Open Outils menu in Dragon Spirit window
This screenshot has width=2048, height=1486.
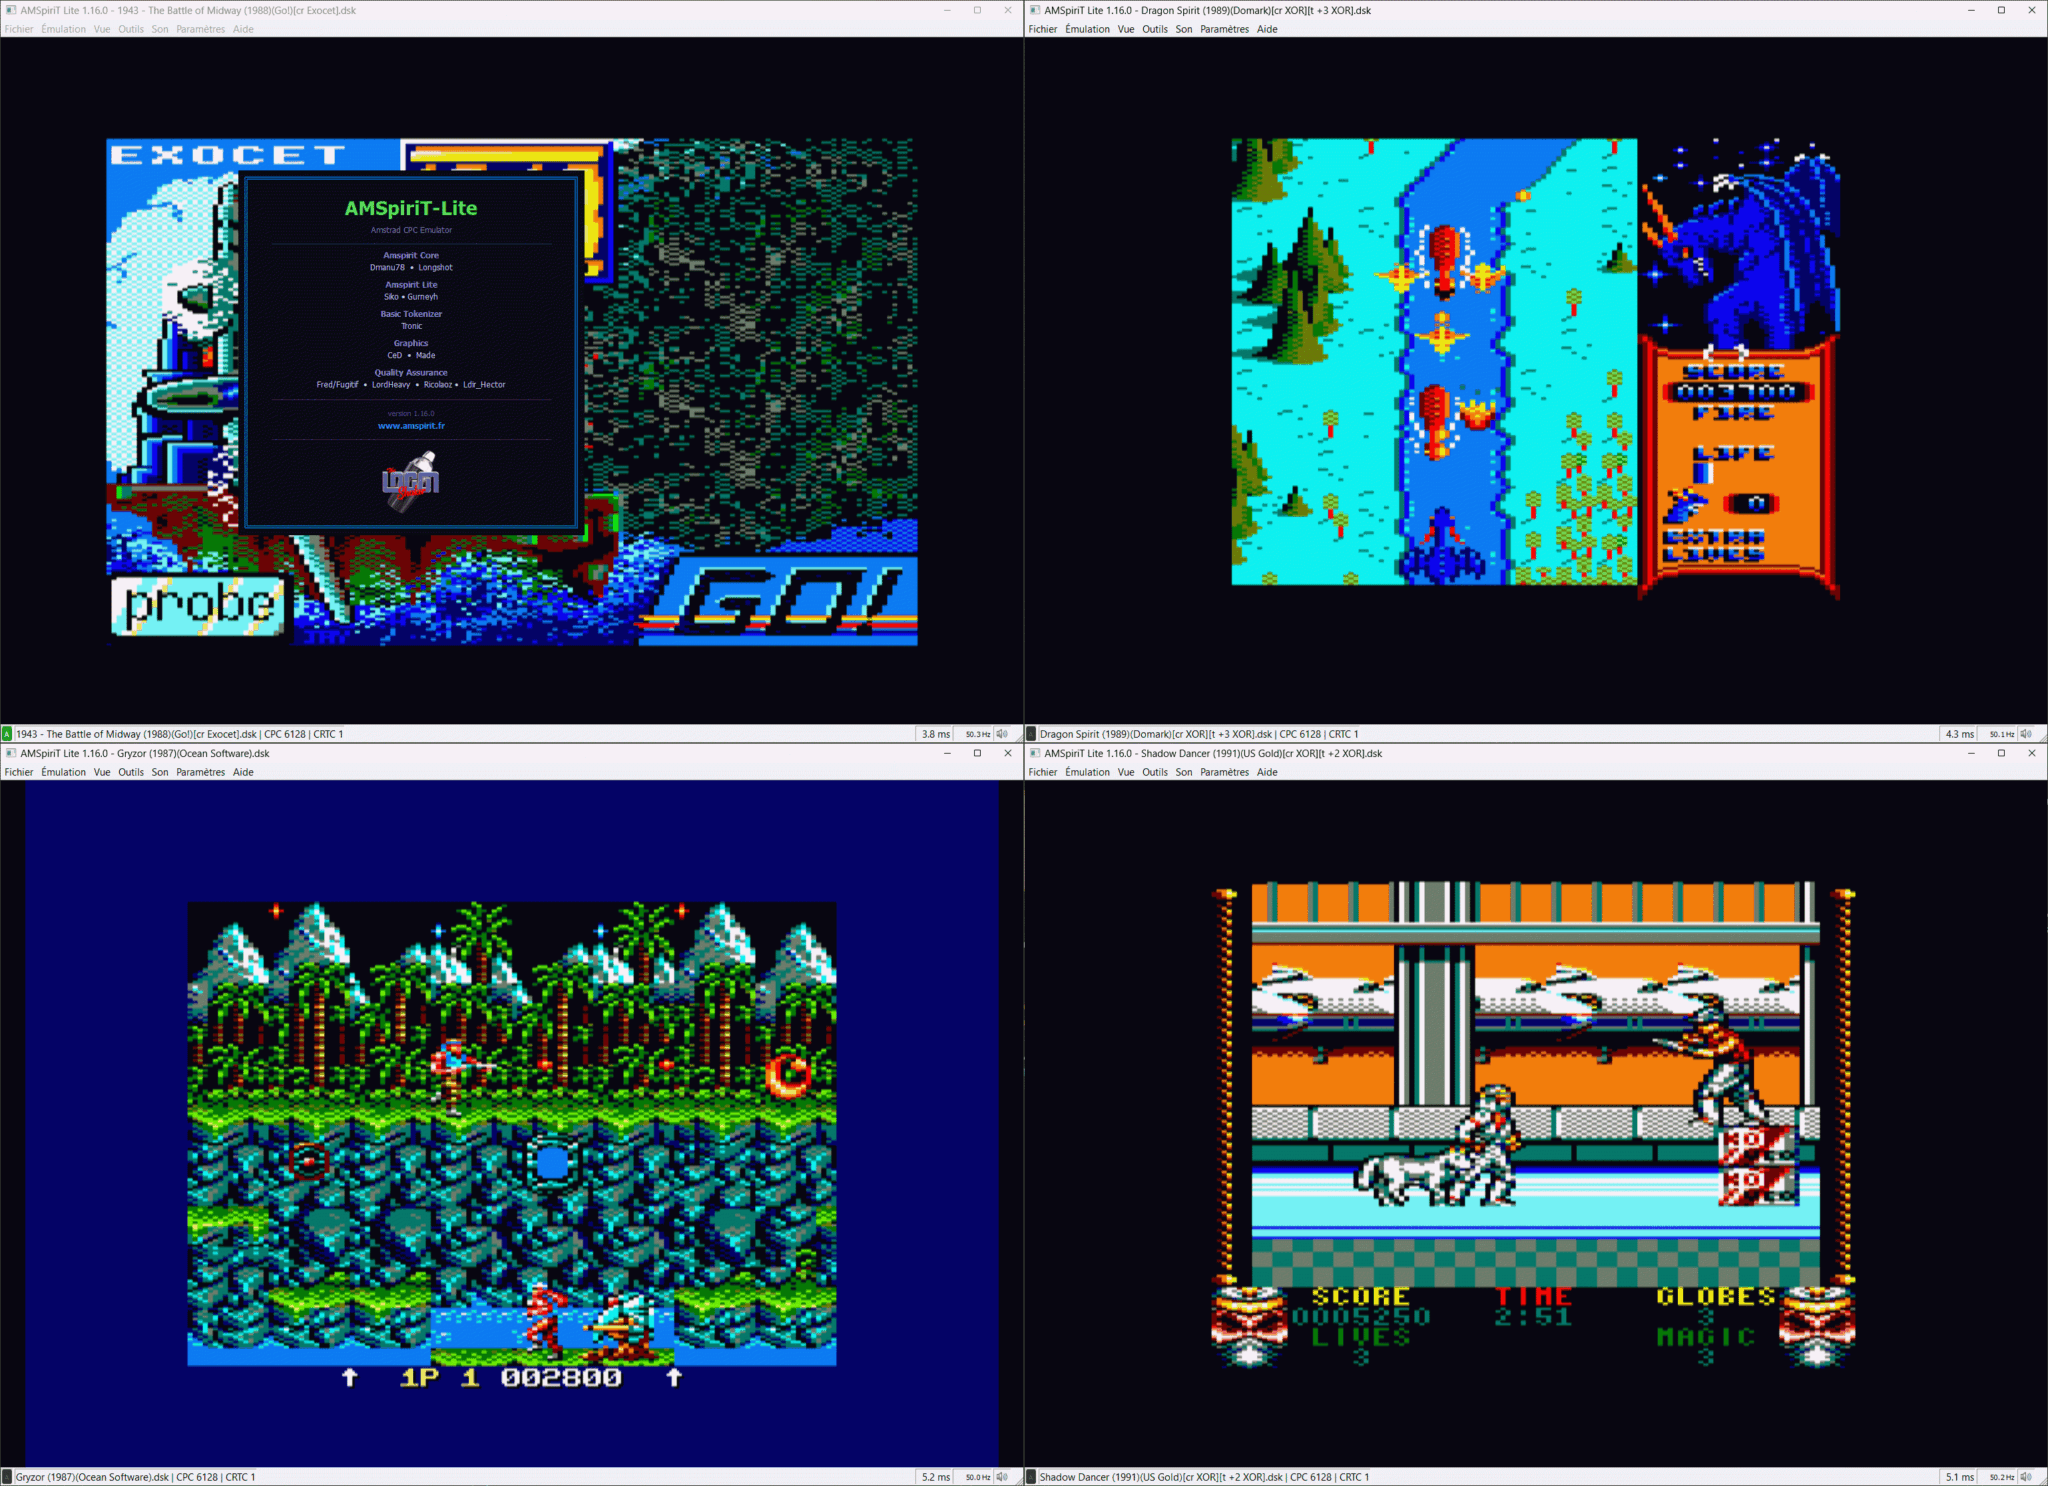[1155, 29]
